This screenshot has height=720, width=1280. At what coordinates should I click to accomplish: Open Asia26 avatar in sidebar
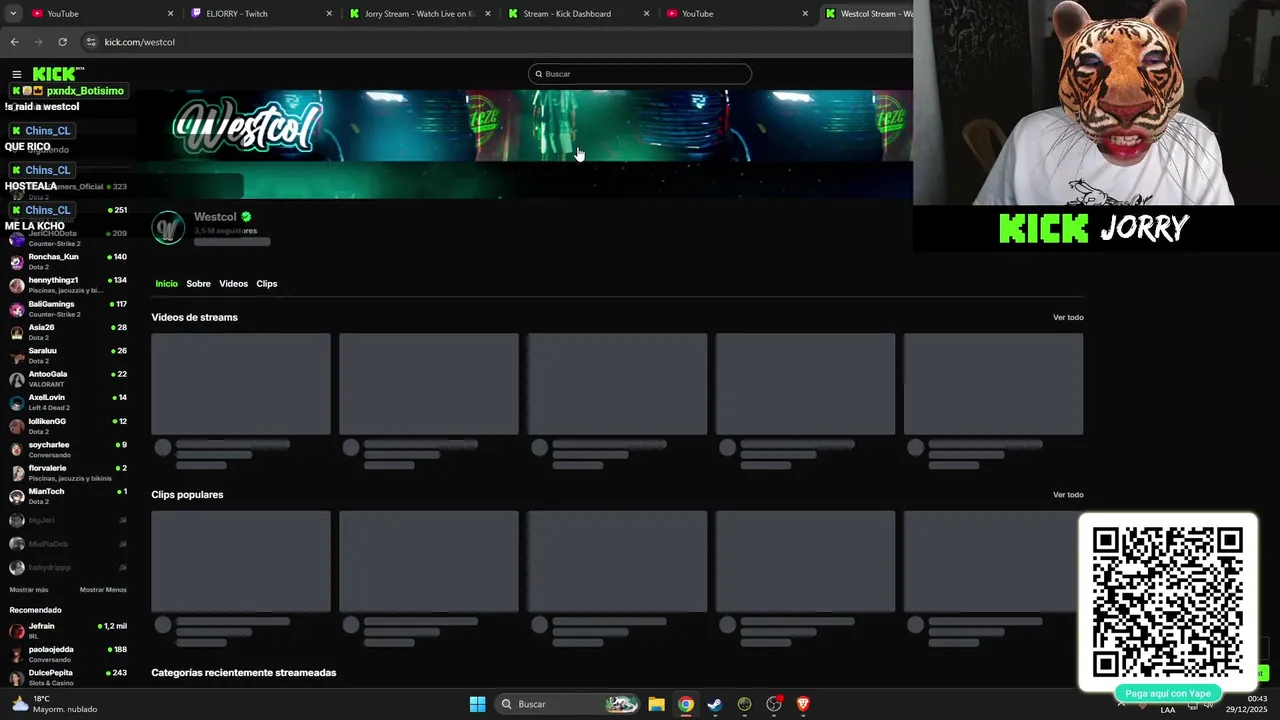point(17,332)
